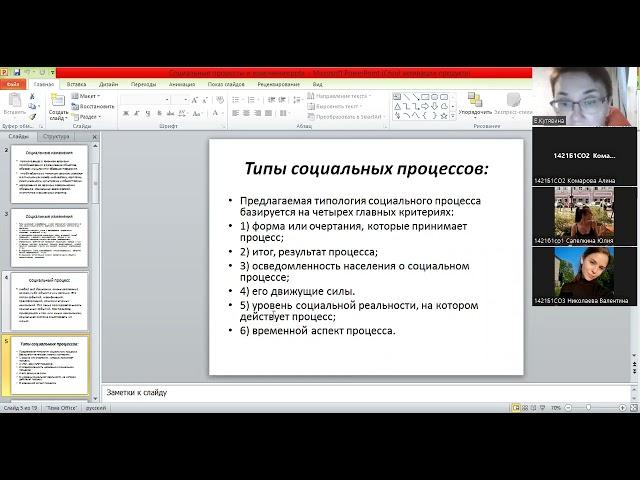Toggle italic (К) formatting

(137, 113)
